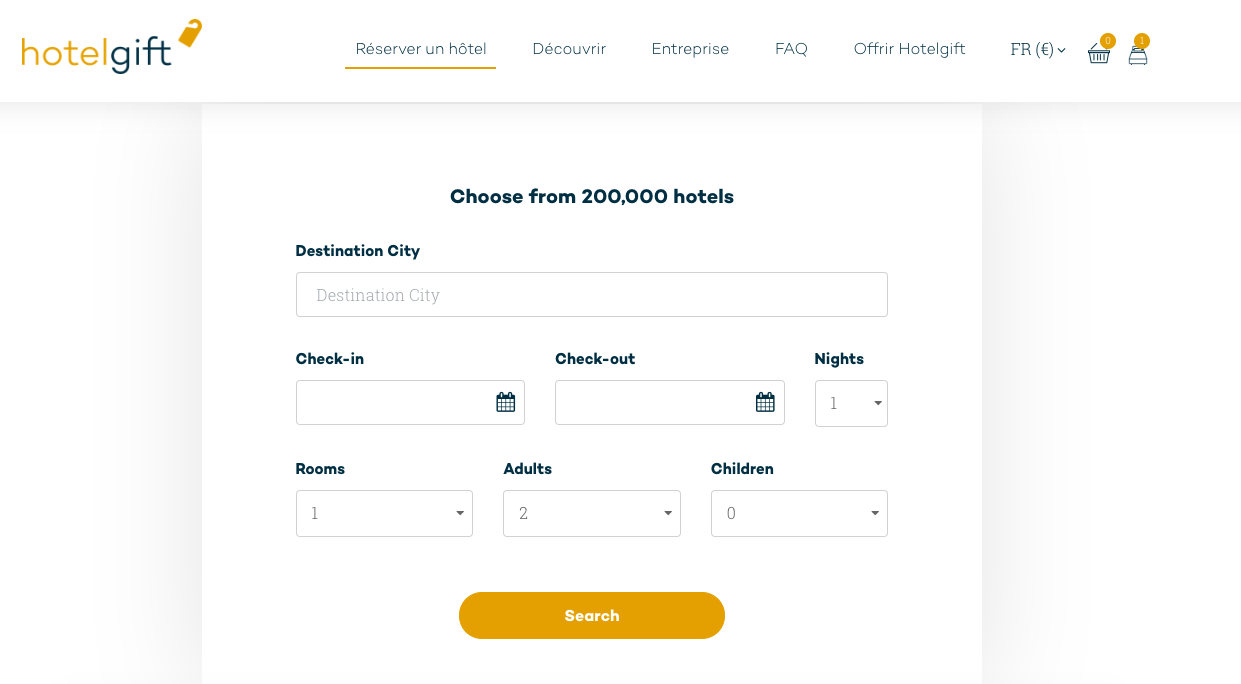Click the Offrir Hotelgift link
This screenshot has width=1241, height=684.
point(909,49)
